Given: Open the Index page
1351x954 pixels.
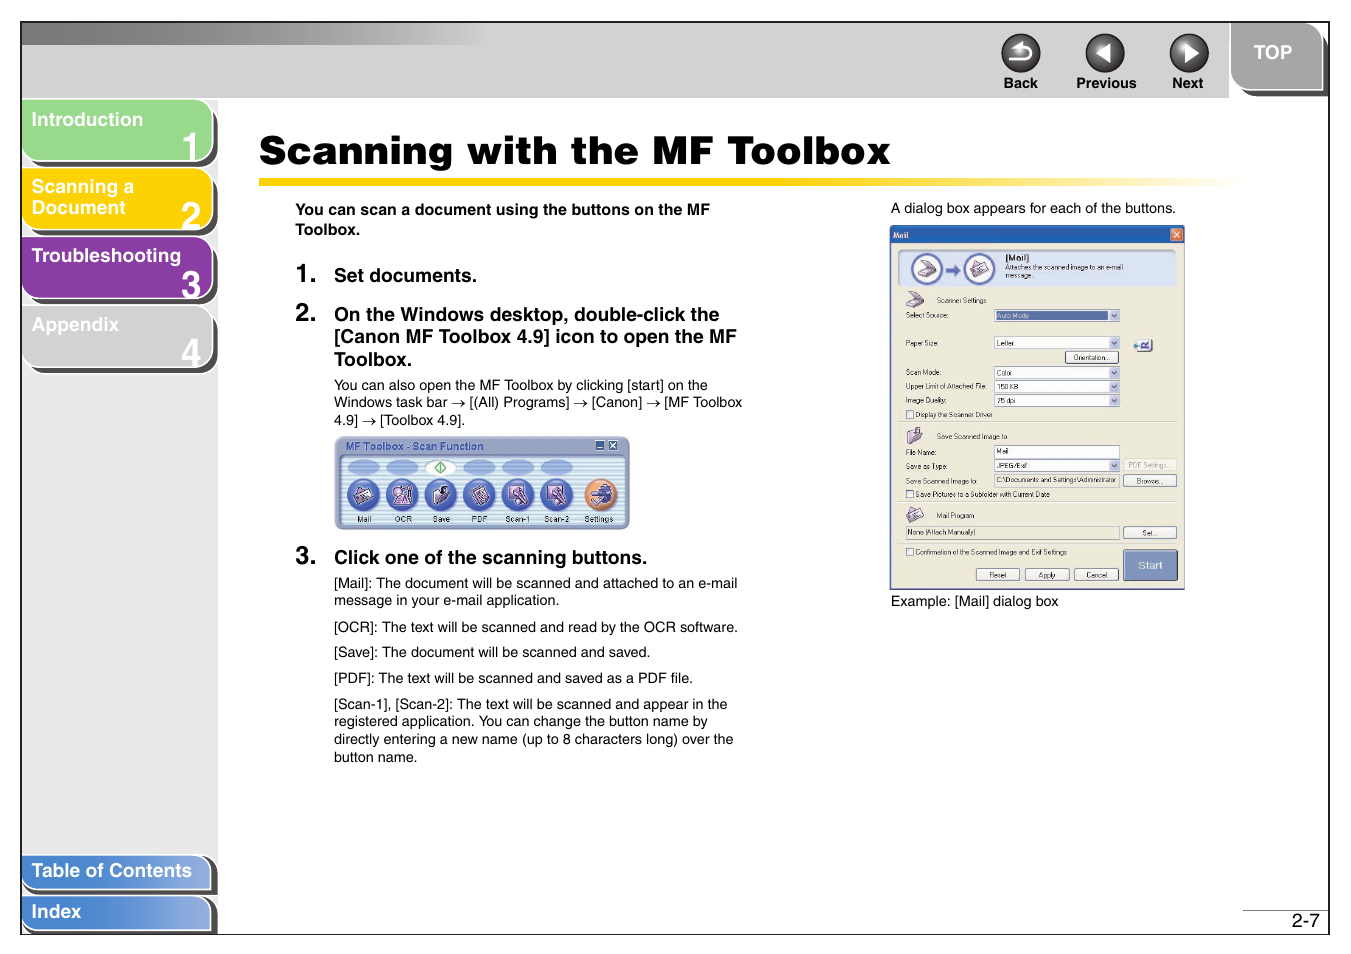Looking at the screenshot, I should pyautogui.click(x=116, y=913).
